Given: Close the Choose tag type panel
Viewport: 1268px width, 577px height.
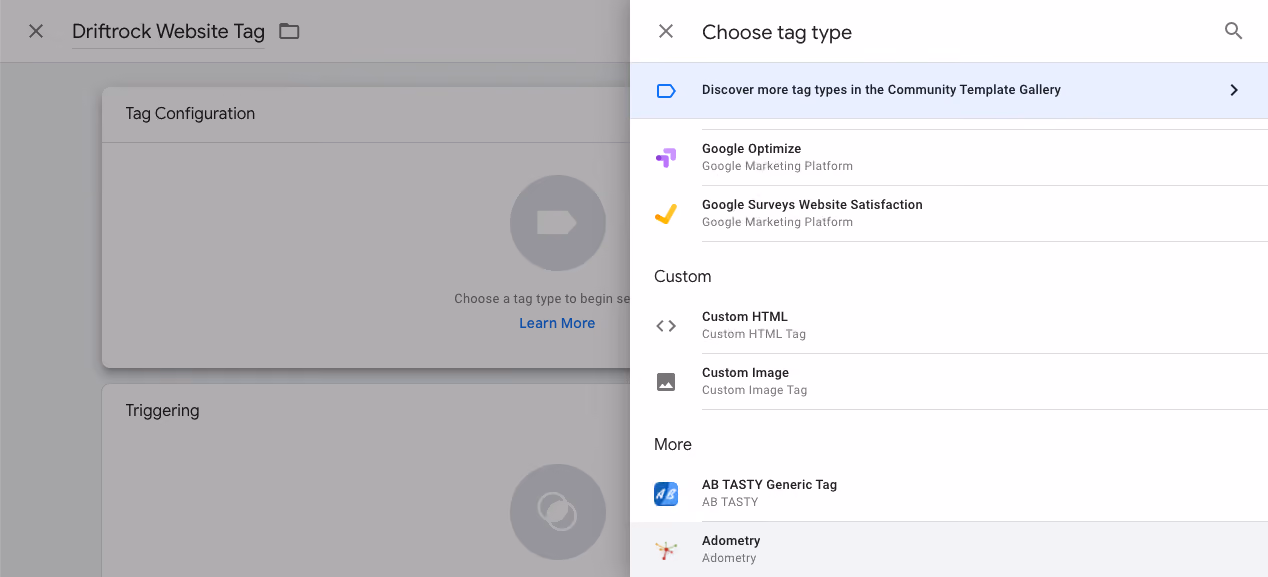Looking at the screenshot, I should (666, 31).
